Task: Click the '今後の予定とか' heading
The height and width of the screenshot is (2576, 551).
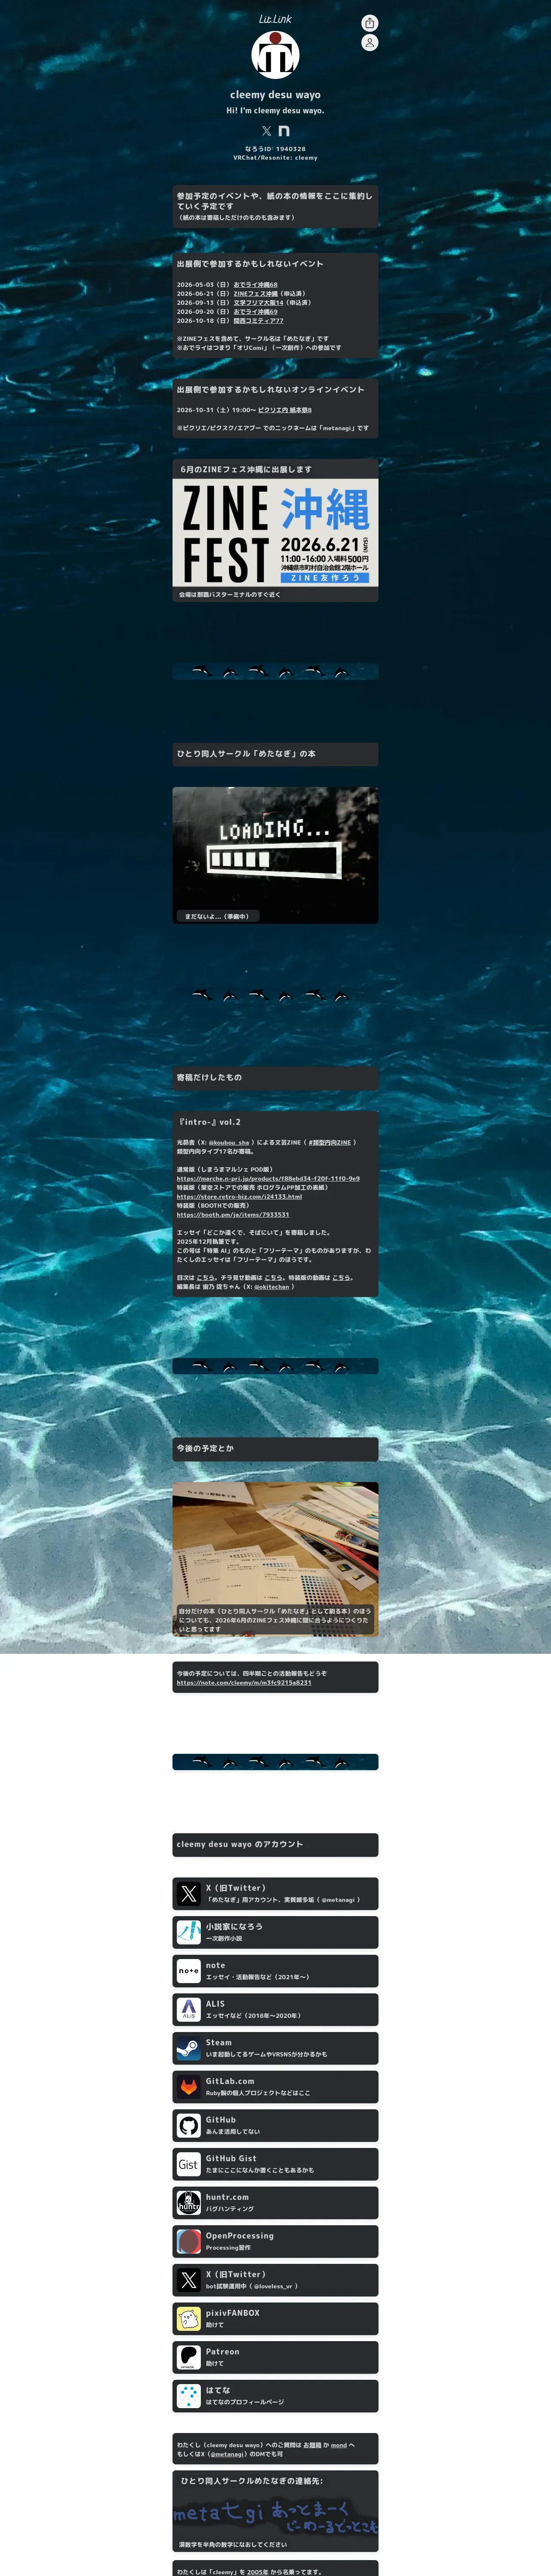Action: (x=205, y=1448)
